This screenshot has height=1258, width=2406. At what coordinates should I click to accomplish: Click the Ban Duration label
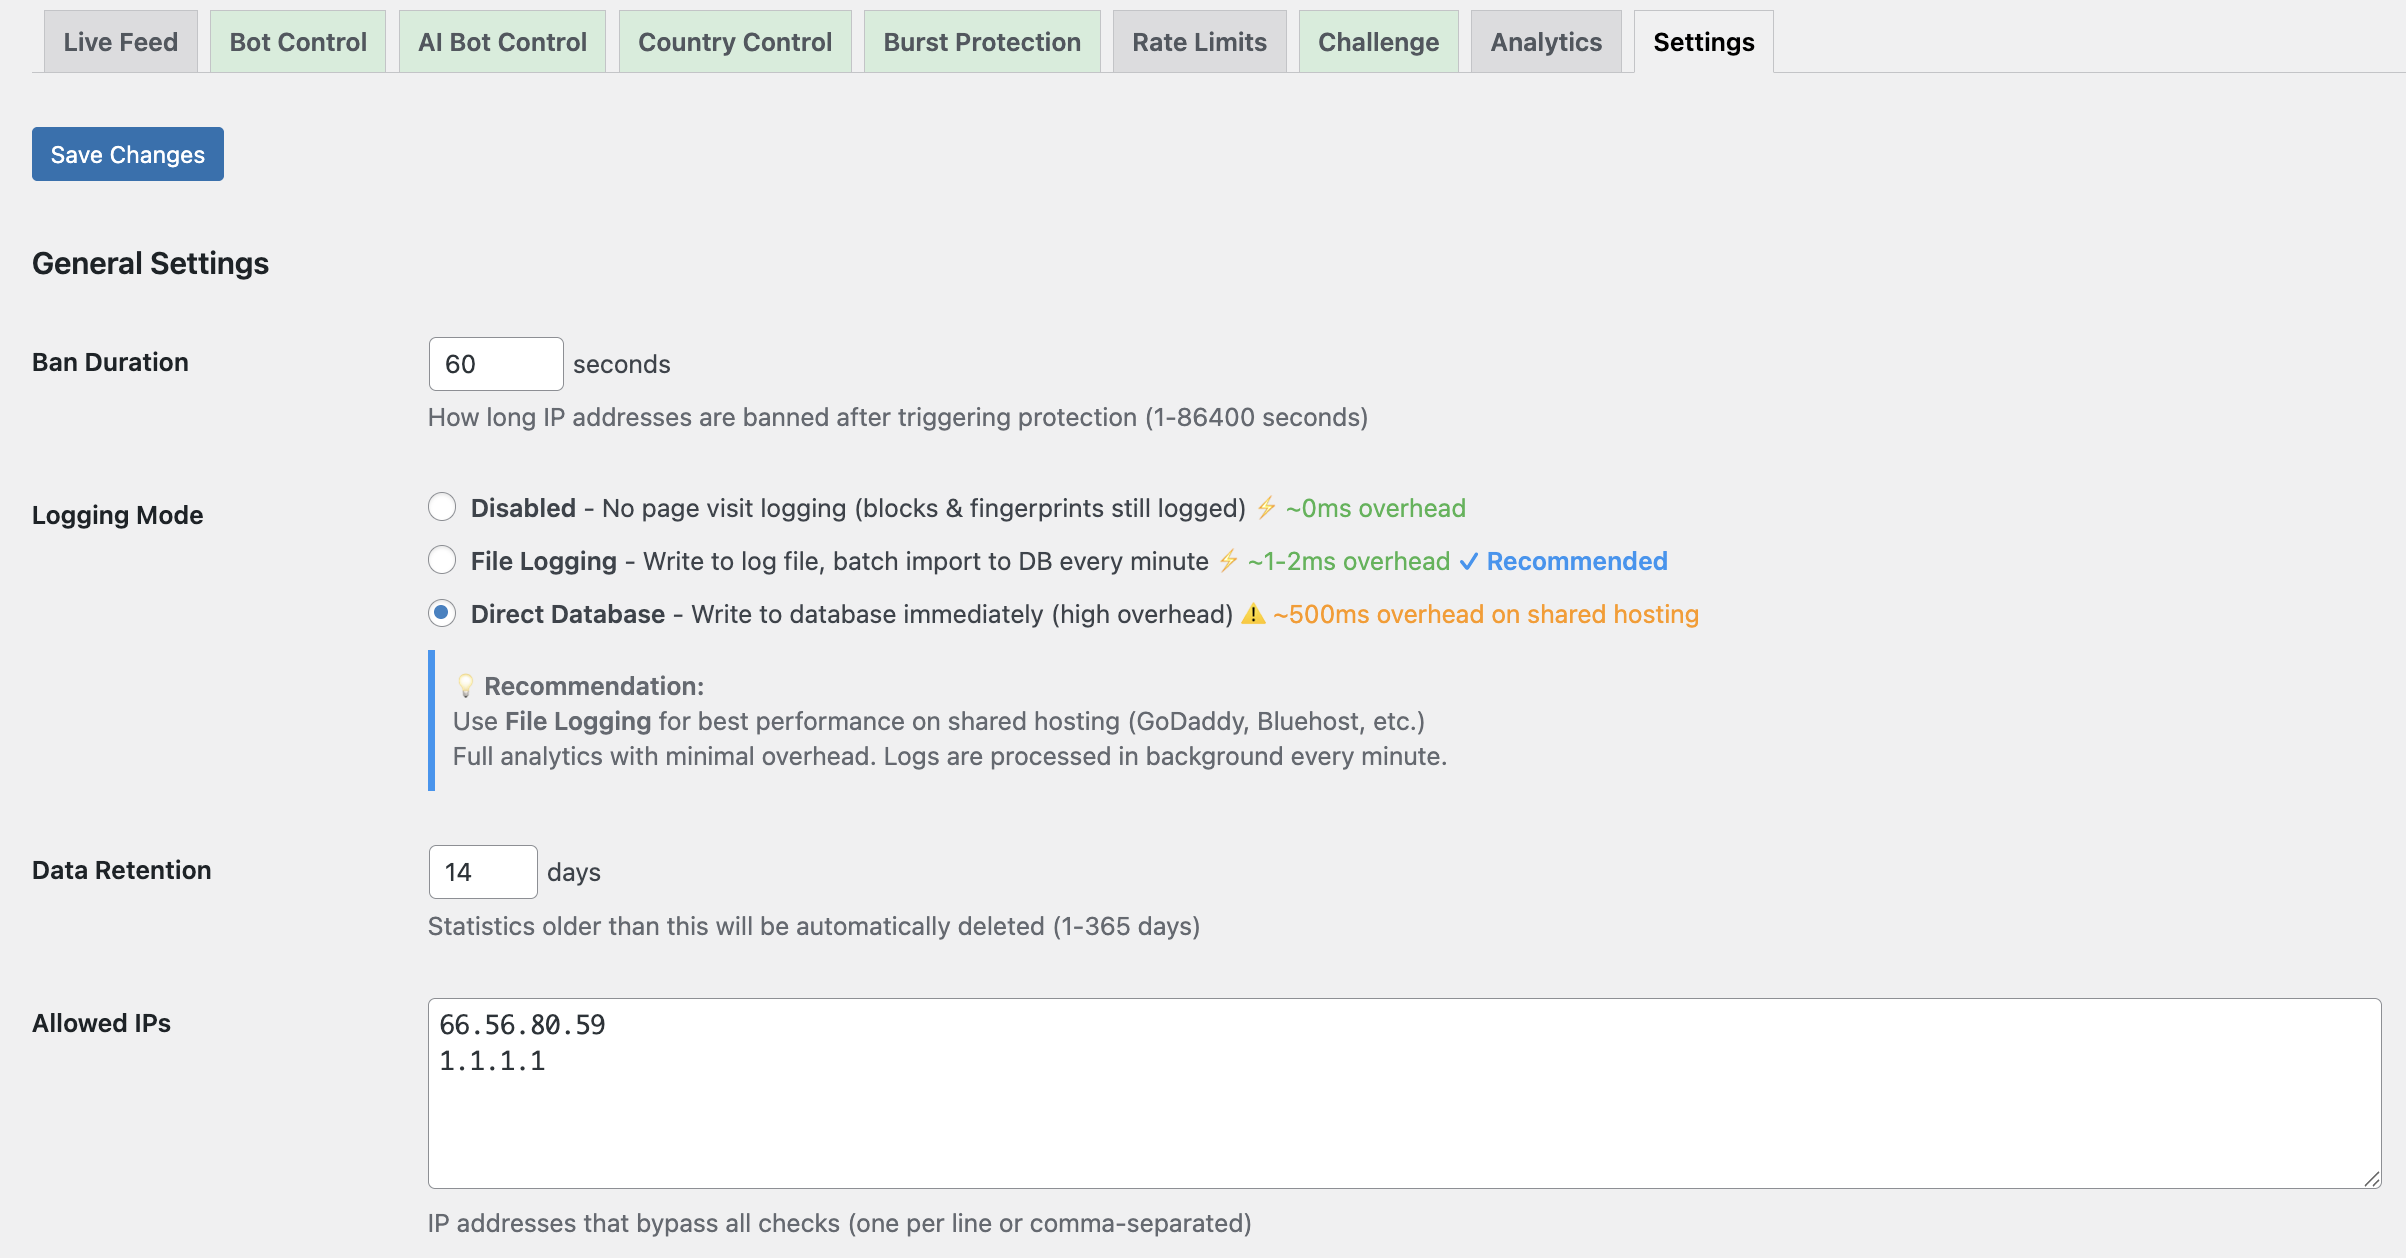tap(110, 362)
